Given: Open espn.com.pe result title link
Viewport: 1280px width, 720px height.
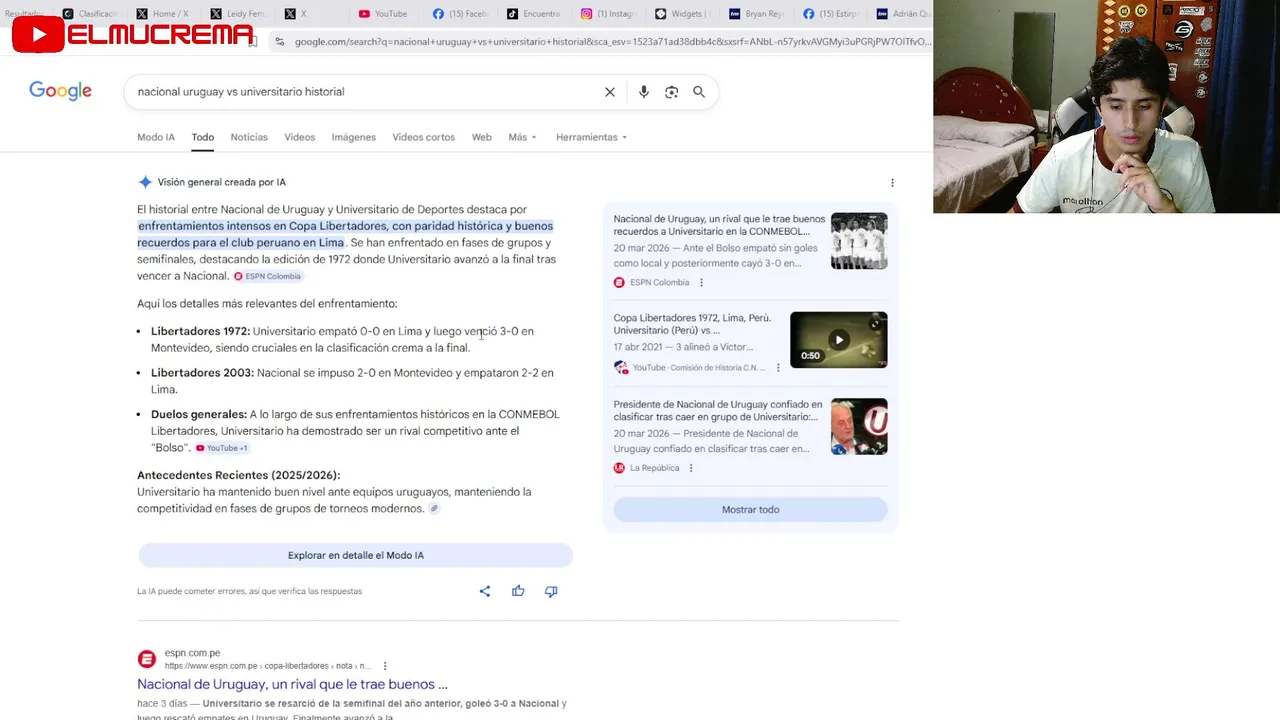Looking at the screenshot, I should [292, 684].
